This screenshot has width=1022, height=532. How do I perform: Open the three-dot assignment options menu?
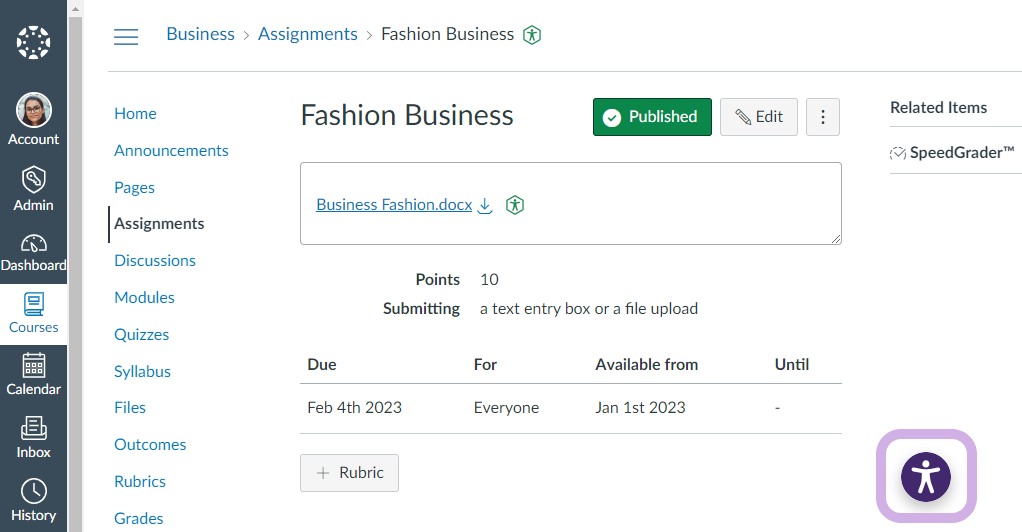pyautogui.click(x=823, y=117)
